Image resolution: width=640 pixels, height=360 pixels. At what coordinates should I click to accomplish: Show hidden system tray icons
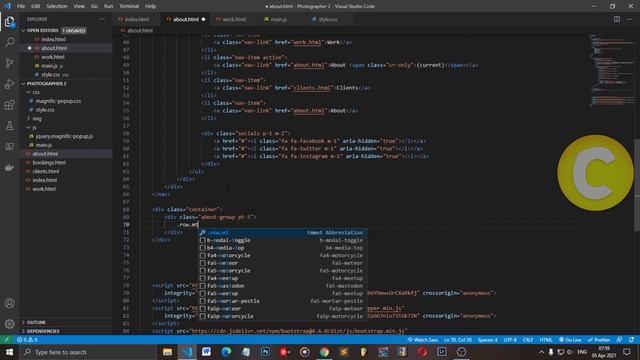541,352
